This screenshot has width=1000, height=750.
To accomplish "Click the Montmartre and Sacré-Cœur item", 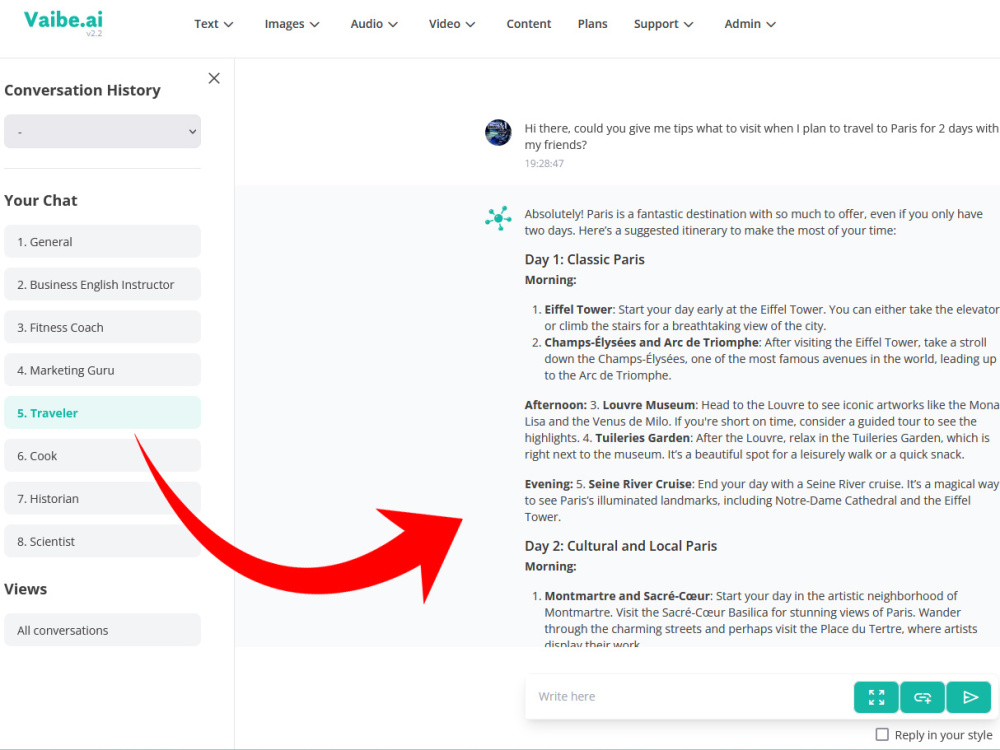I will 627,596.
